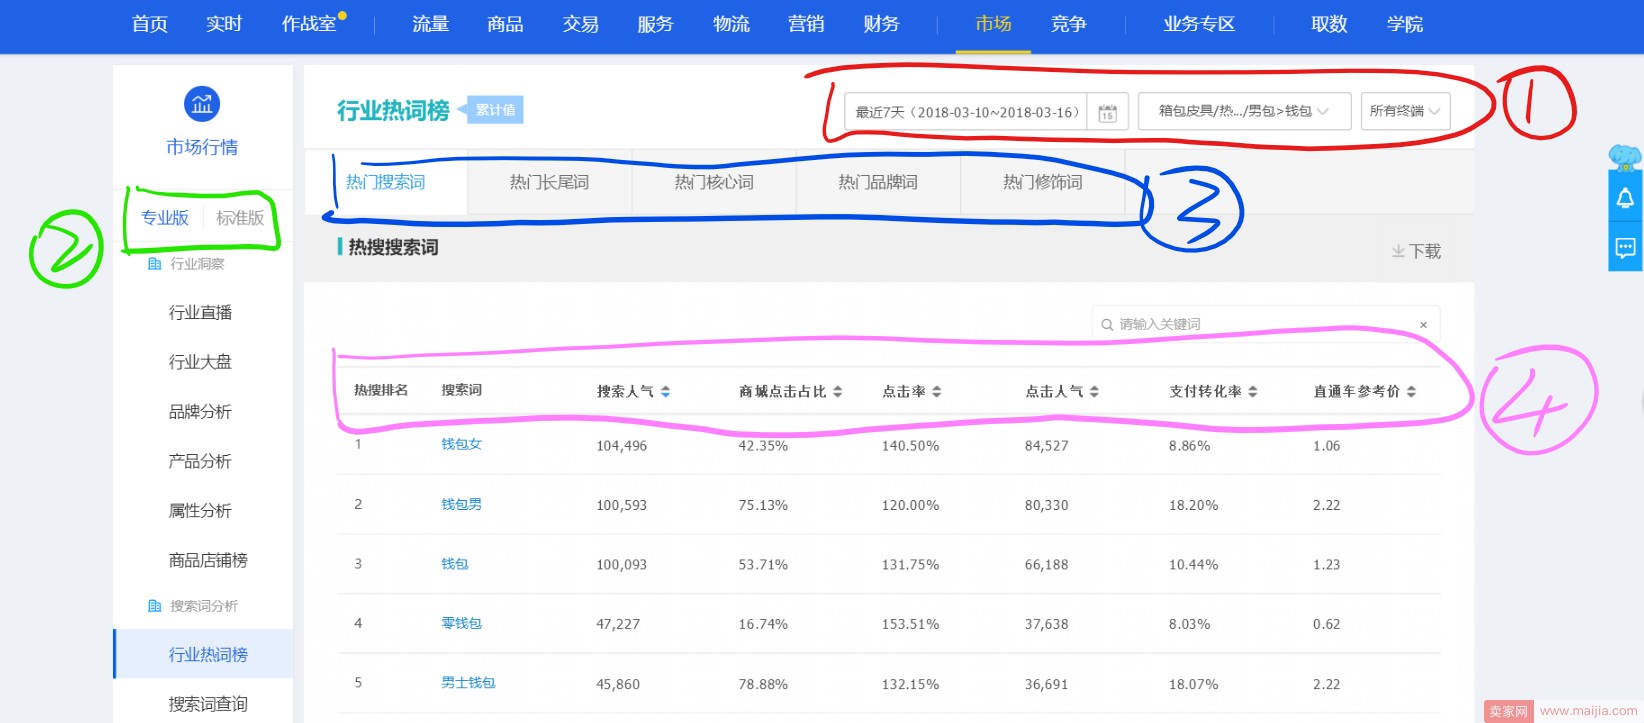
Task: Open 业务专区 in top navigation
Action: (x=1199, y=24)
